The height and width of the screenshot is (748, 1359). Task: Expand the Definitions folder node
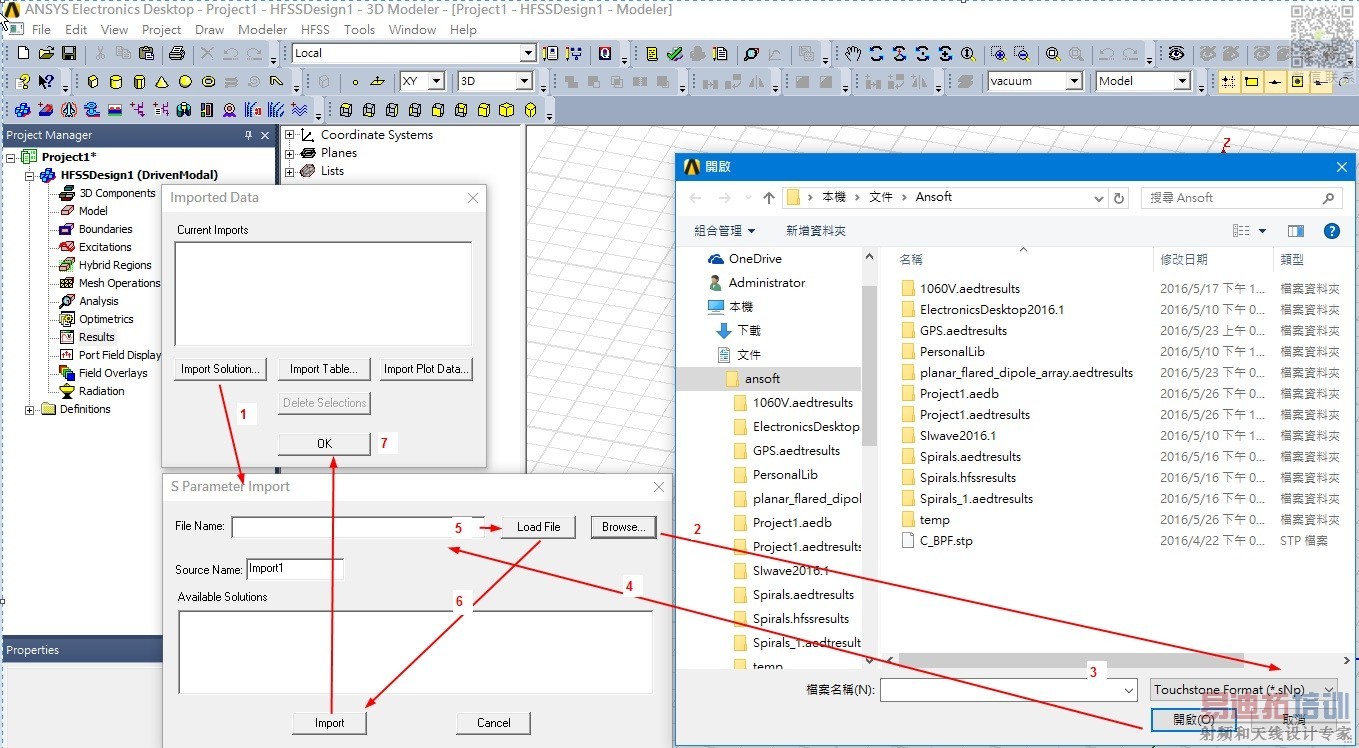[30, 409]
